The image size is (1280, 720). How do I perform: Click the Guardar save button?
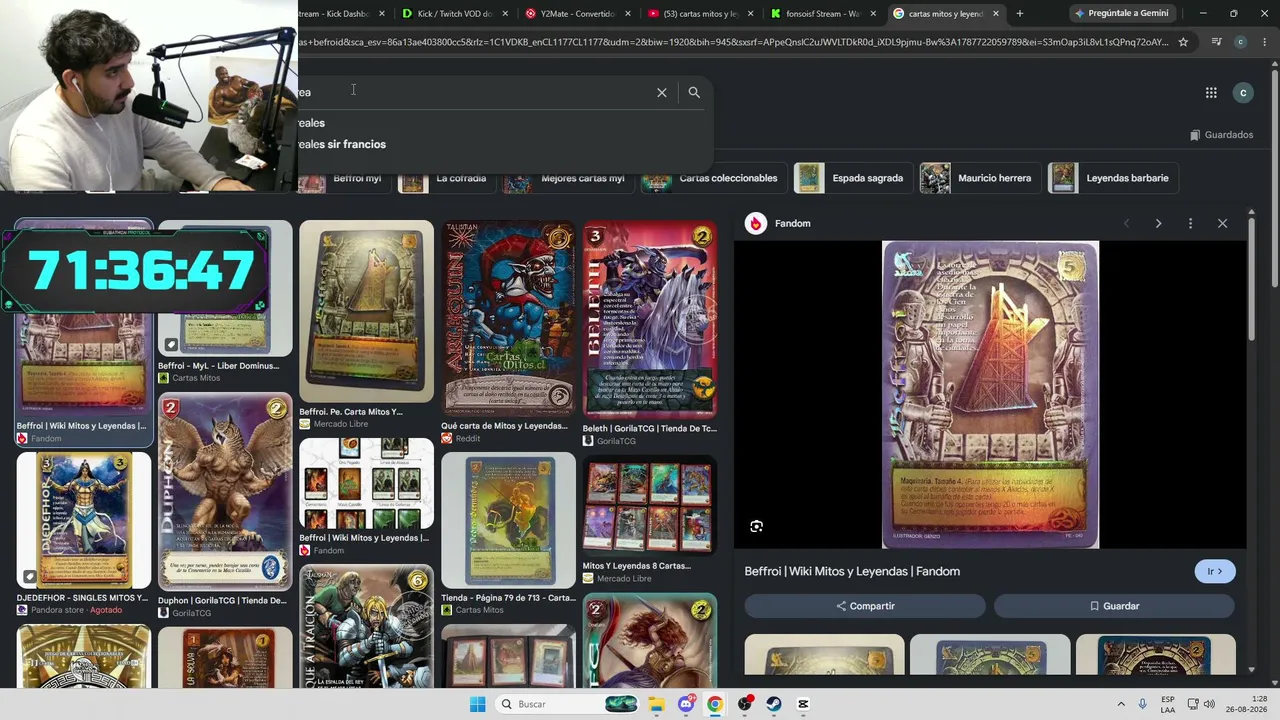[1114, 606]
